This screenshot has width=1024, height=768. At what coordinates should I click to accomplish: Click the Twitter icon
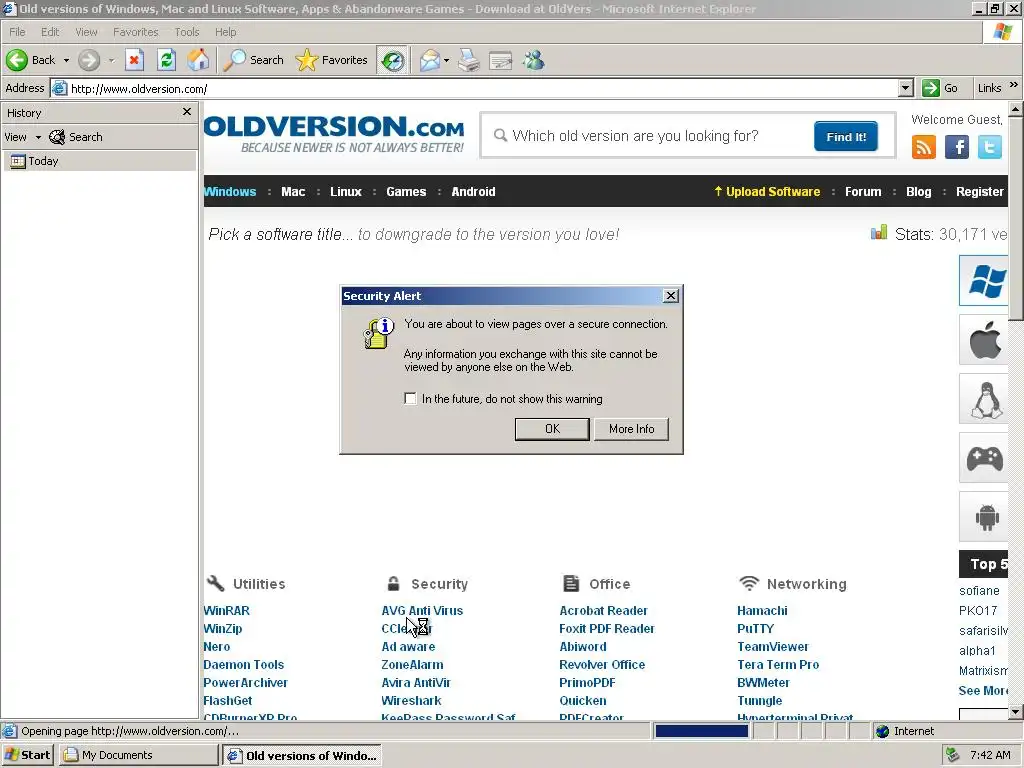989,147
